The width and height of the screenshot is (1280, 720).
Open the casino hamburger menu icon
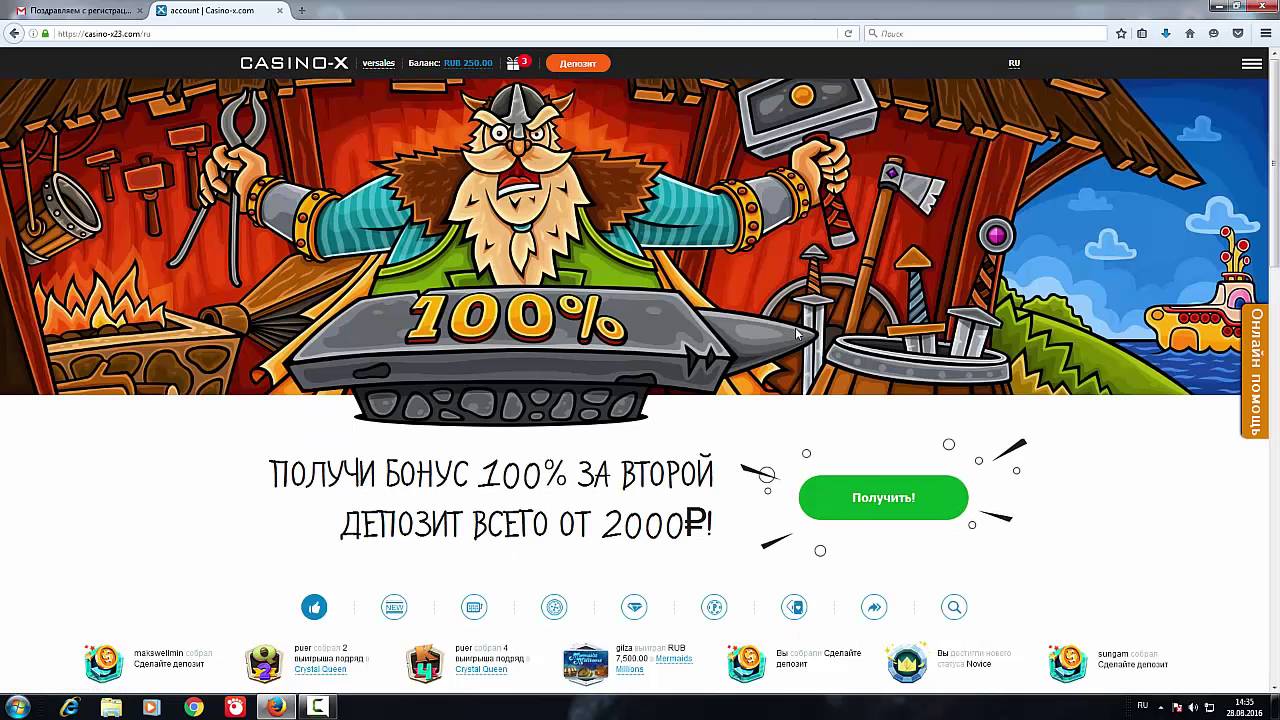tap(1251, 63)
